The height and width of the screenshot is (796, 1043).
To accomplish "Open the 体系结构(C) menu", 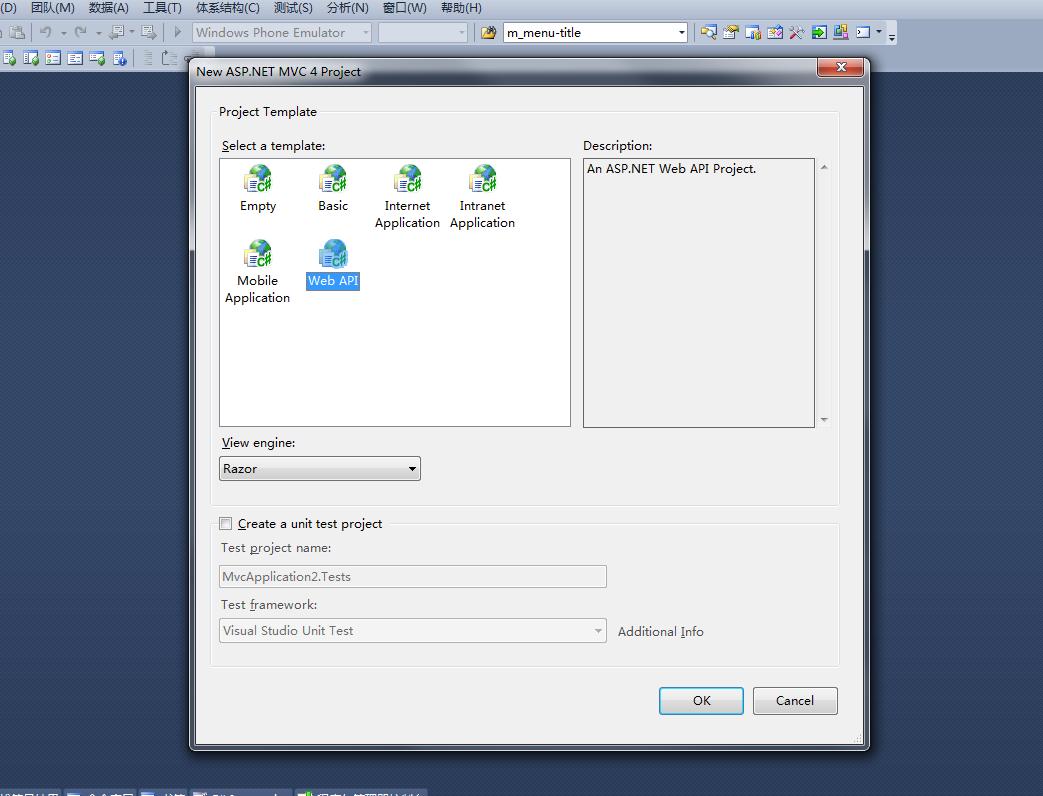I will pyautogui.click(x=227, y=8).
